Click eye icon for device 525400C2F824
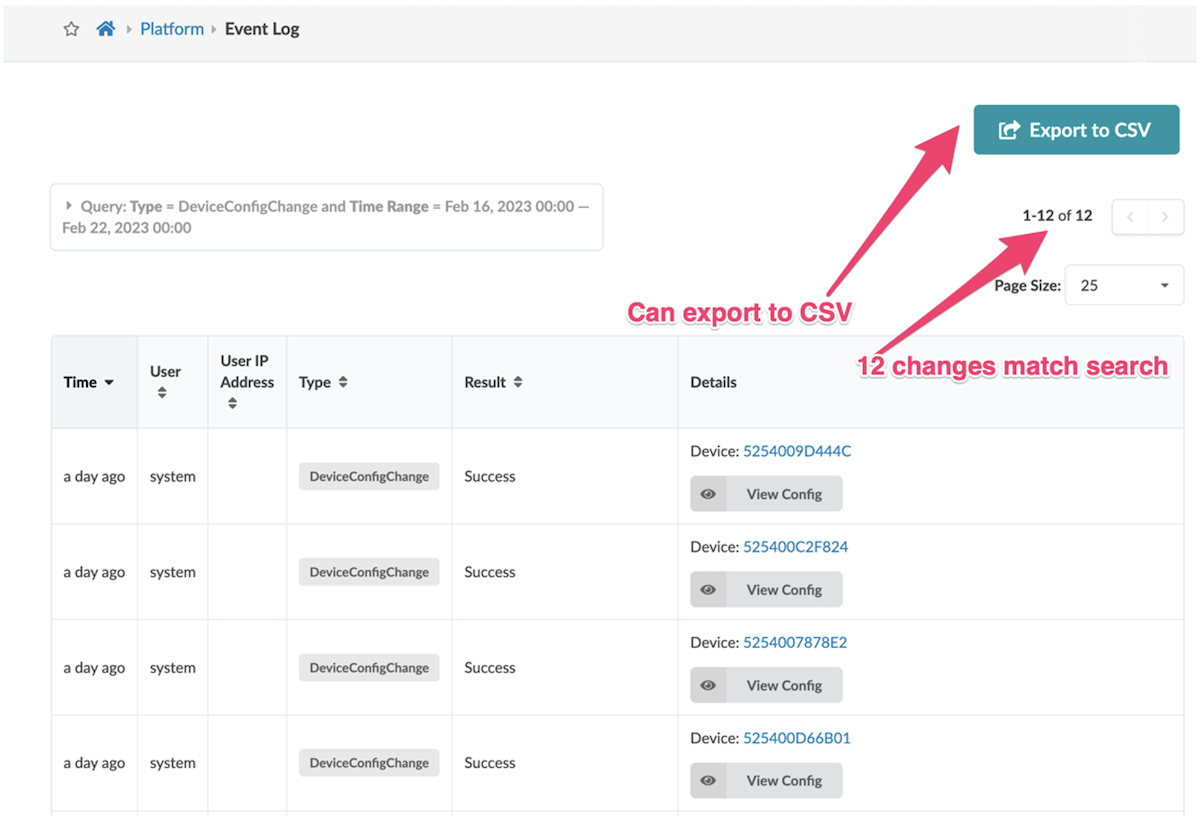The width and height of the screenshot is (1200, 816). point(708,590)
